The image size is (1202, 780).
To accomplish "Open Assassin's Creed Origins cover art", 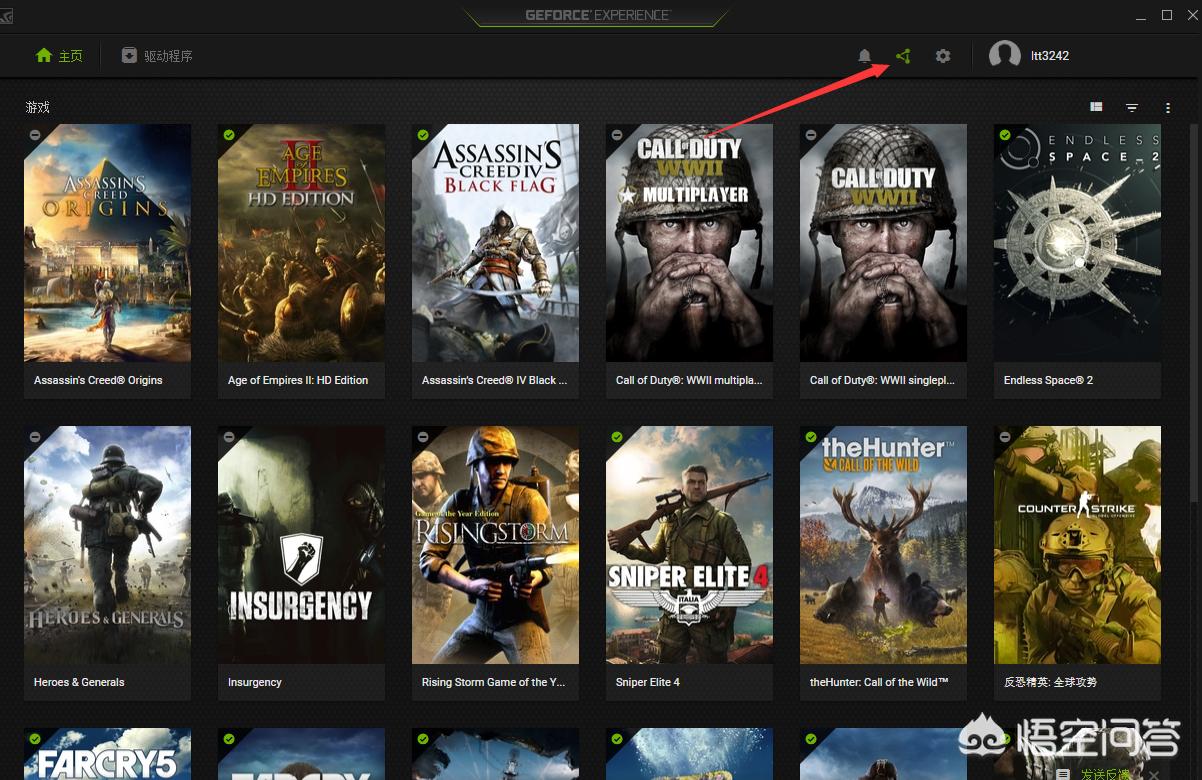I will [107, 243].
